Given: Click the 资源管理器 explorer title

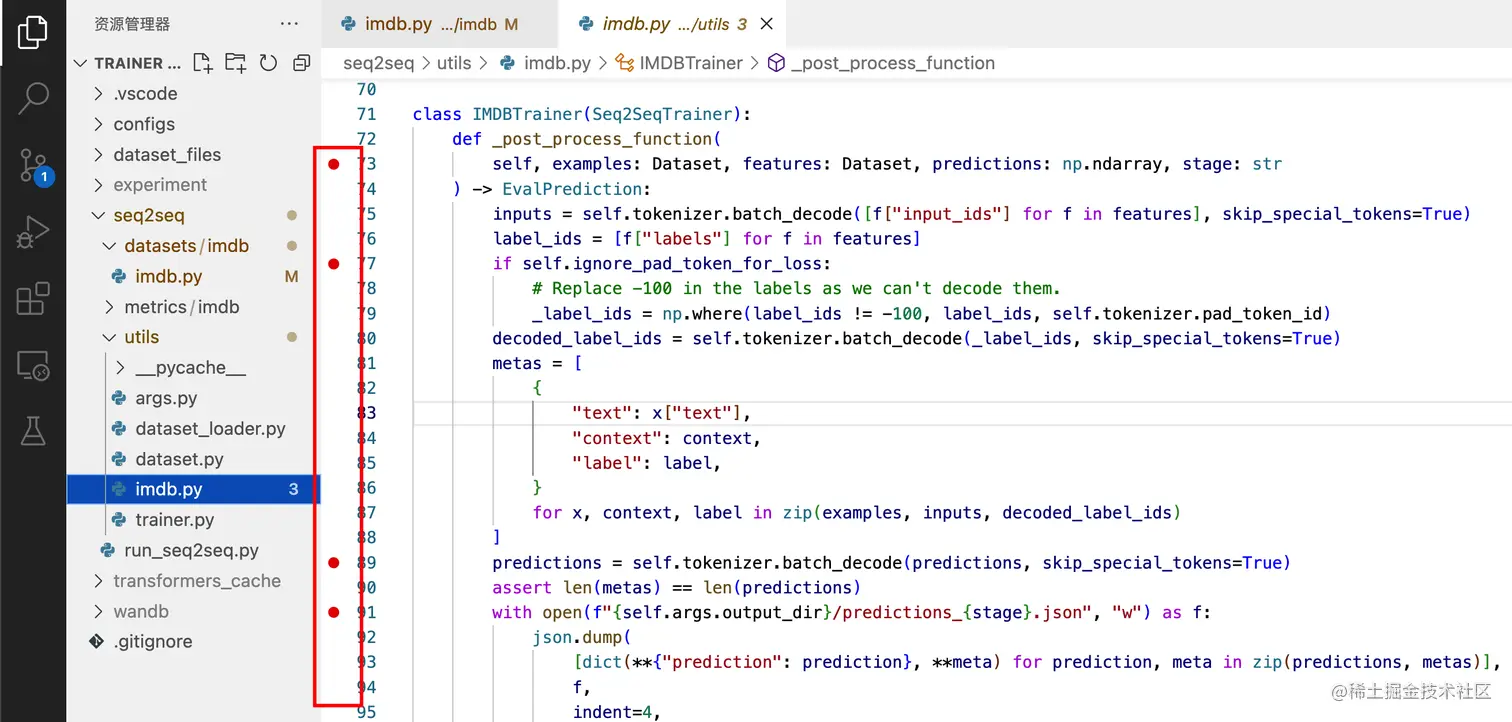Looking at the screenshot, I should (132, 24).
